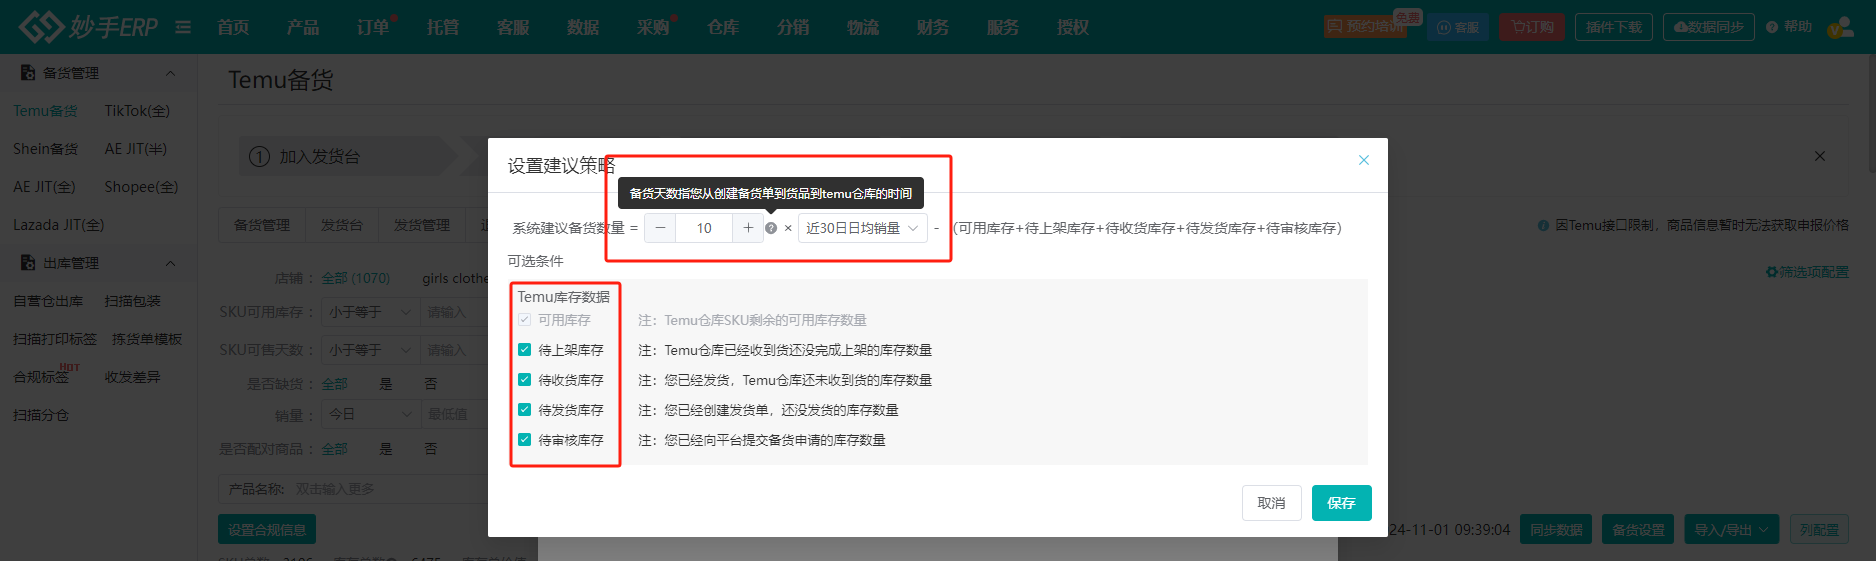Open the 订单 top menu
Viewport: 1876px width, 561px height.
[373, 27]
